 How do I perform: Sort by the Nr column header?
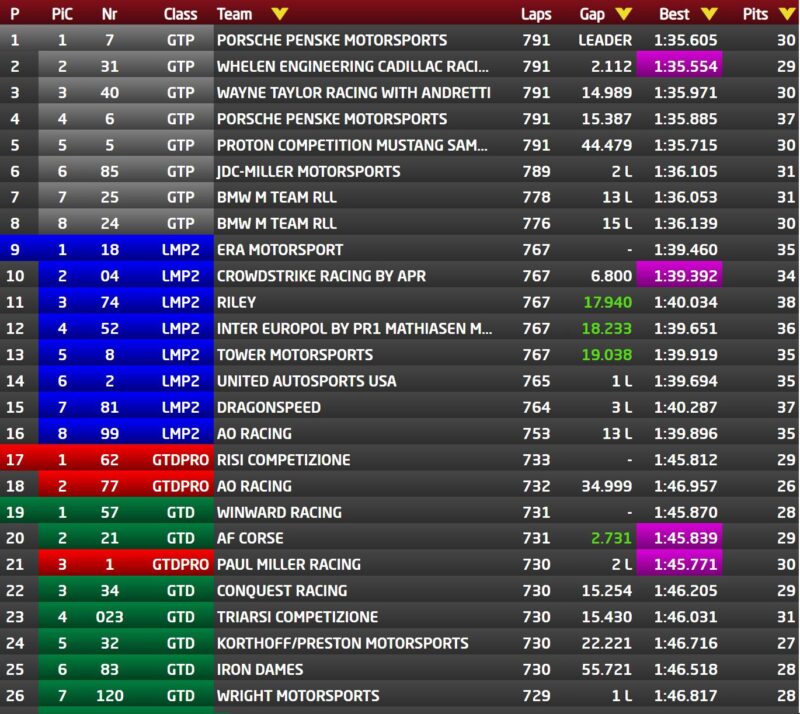coord(109,14)
